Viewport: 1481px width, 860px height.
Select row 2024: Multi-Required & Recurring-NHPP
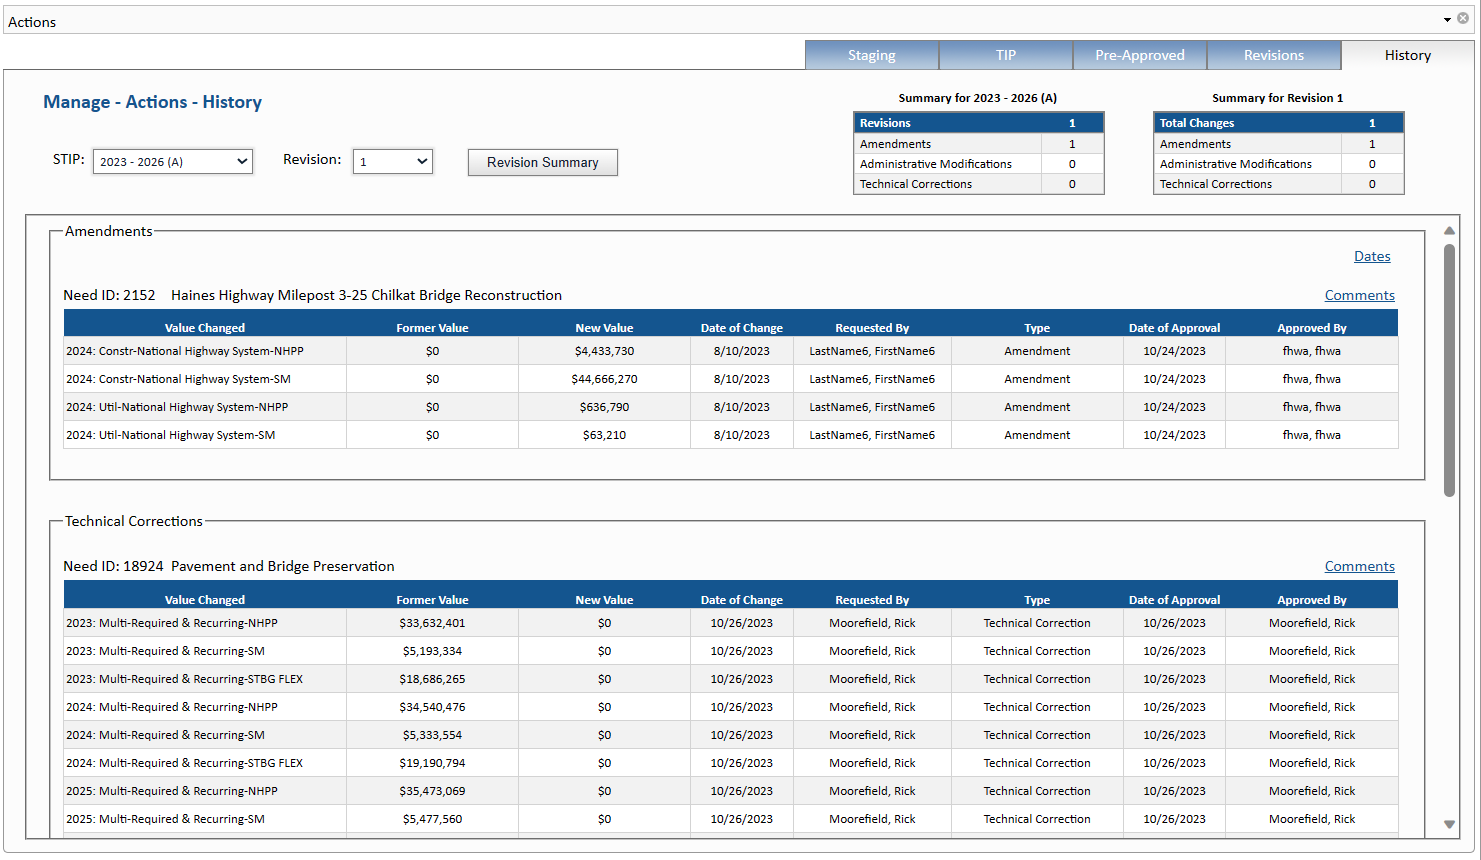731,707
